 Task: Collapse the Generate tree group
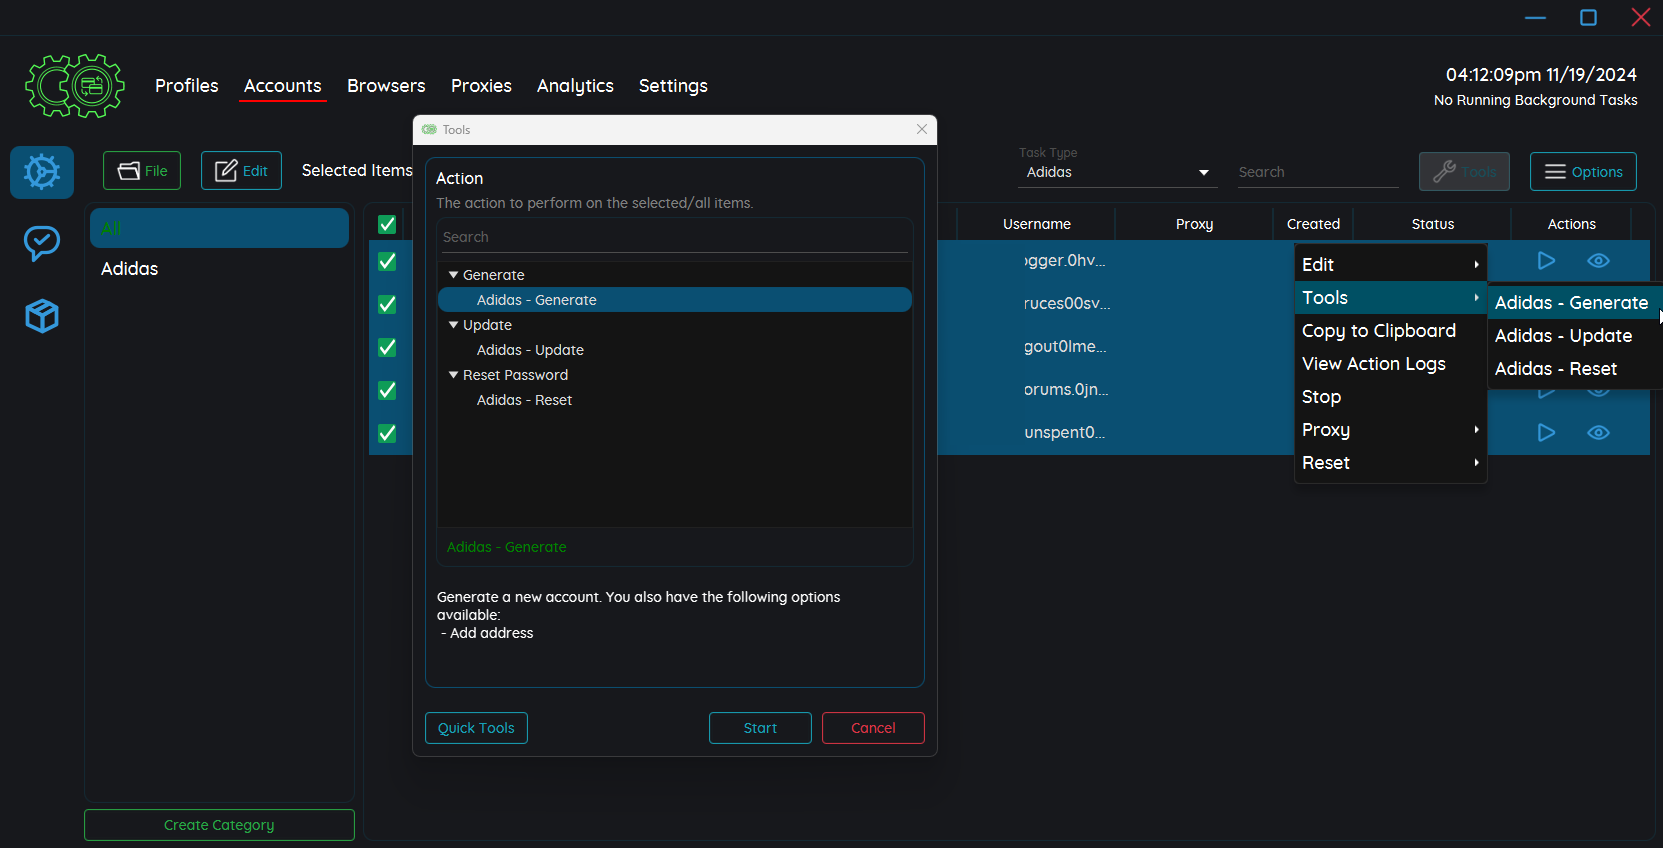tap(454, 275)
